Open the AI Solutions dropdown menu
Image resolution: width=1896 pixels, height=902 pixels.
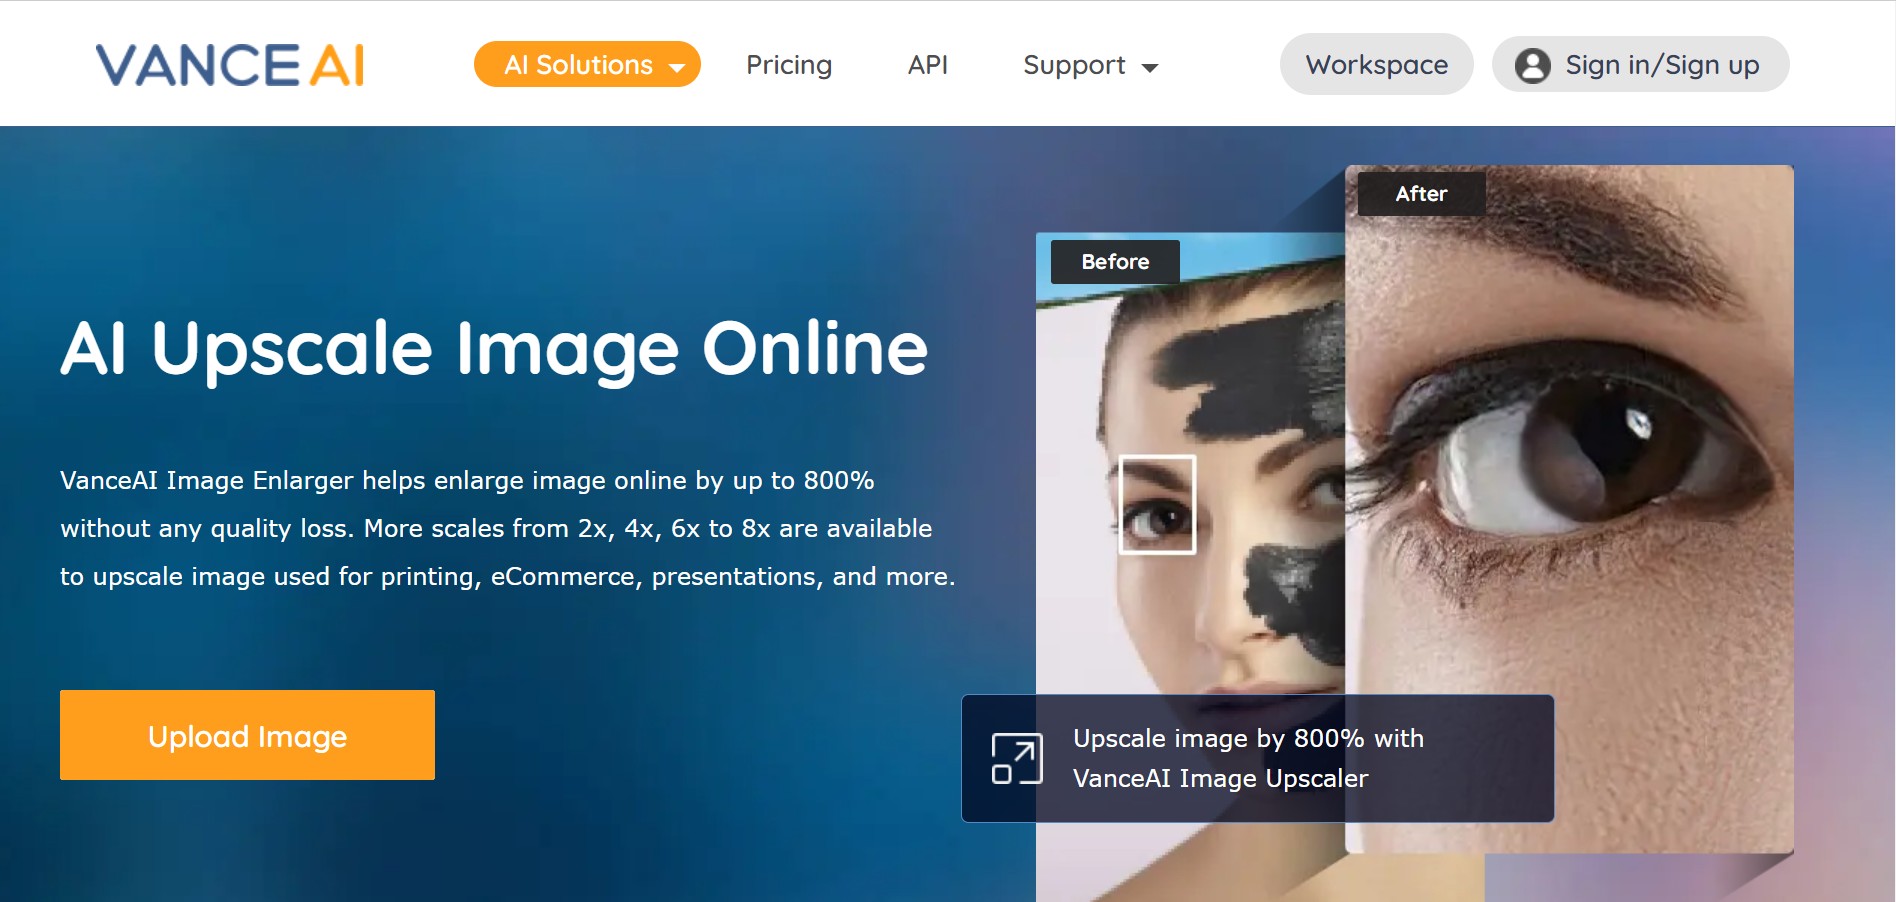(x=587, y=64)
